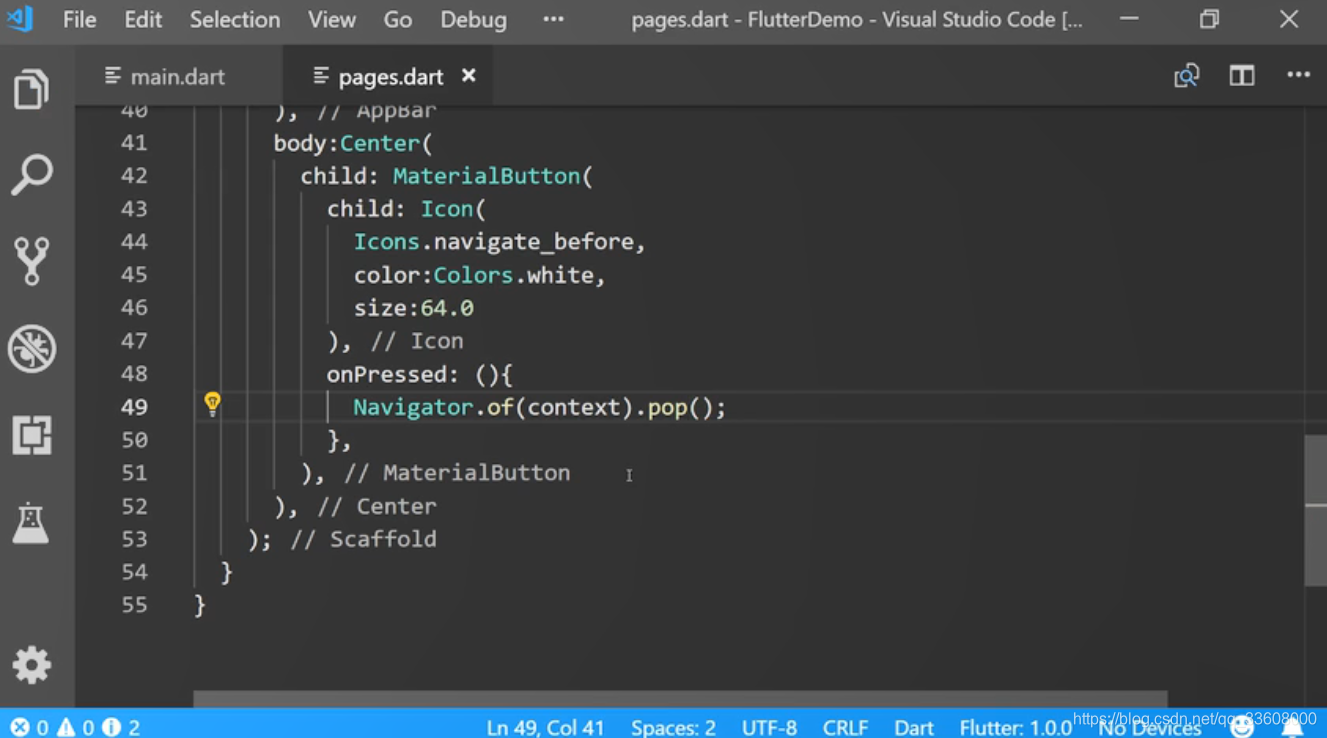Click body:Center( on line 41
Image resolution: width=1327 pixels, height=738 pixels.
click(x=352, y=143)
